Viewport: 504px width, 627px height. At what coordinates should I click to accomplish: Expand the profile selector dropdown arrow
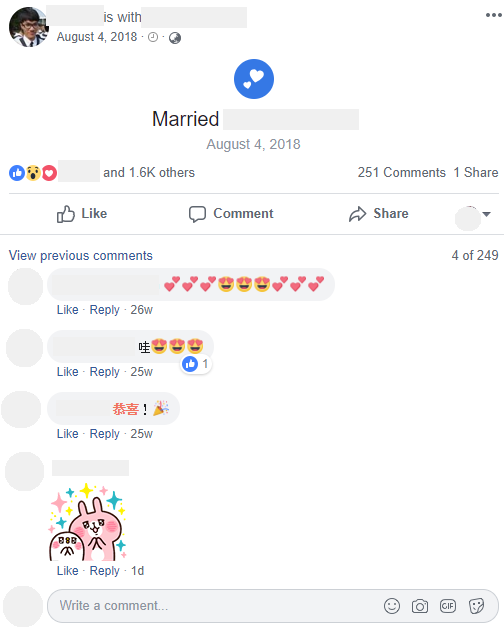coord(486,214)
